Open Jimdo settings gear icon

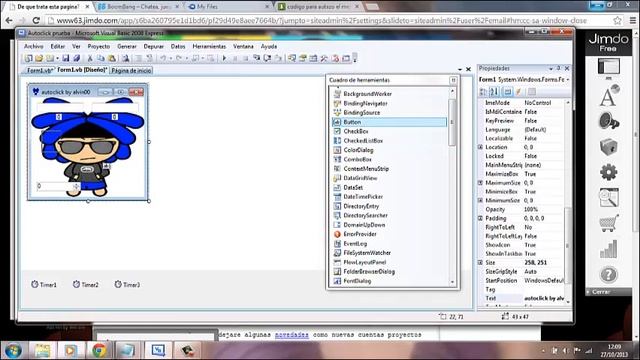(608, 172)
